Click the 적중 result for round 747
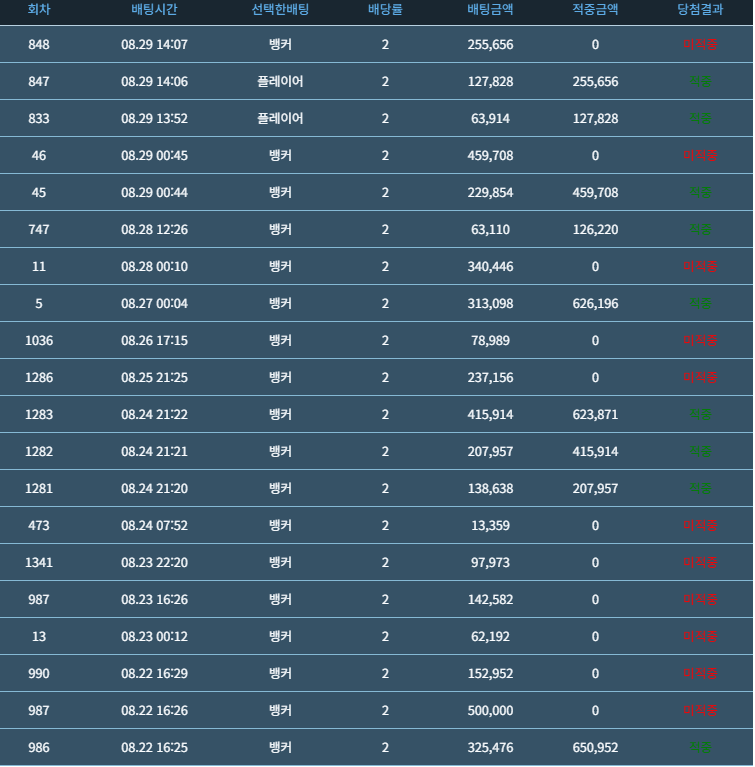The width and height of the screenshot is (755, 767). [x=700, y=229]
